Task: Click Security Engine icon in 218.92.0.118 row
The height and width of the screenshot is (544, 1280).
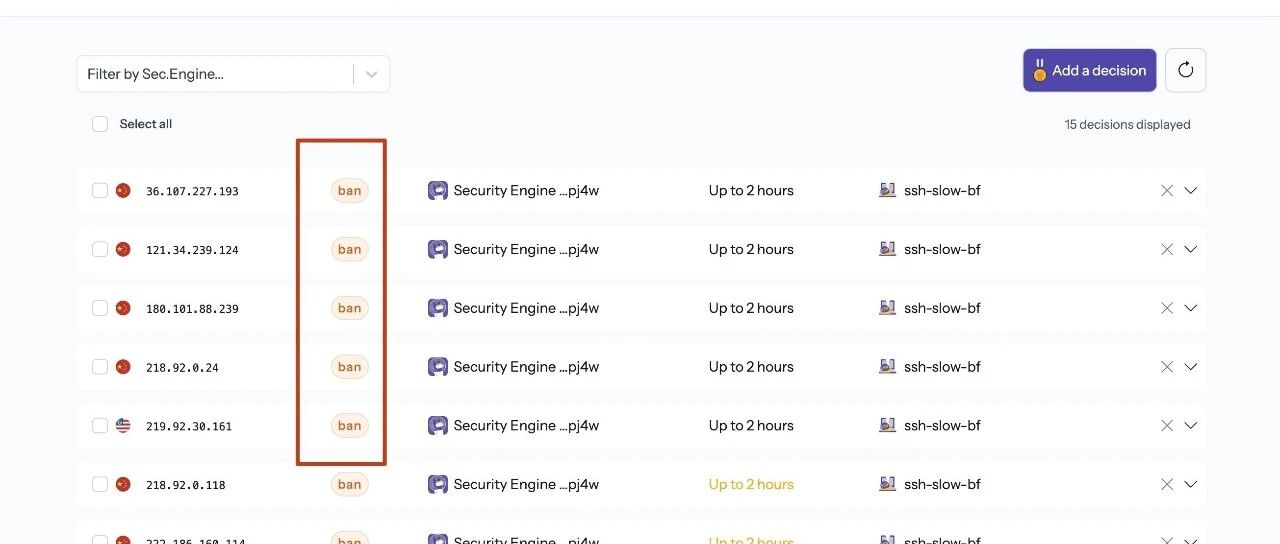Action: click(437, 484)
